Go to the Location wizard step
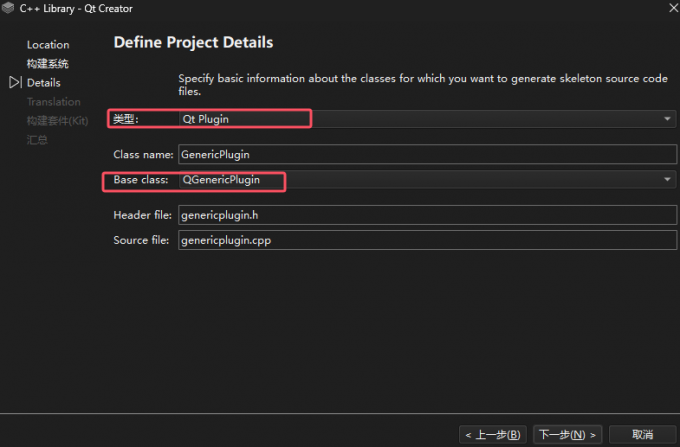Image resolution: width=680 pixels, height=447 pixels. 48,45
